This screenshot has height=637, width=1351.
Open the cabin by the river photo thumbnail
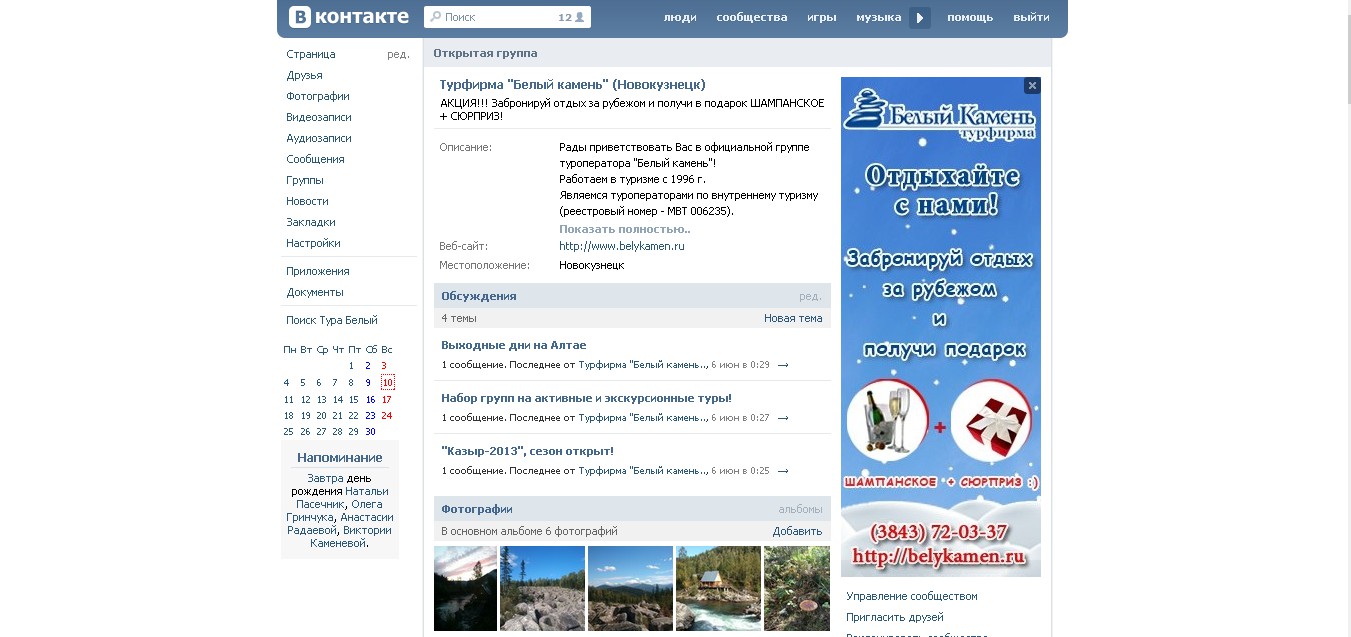coord(719,588)
